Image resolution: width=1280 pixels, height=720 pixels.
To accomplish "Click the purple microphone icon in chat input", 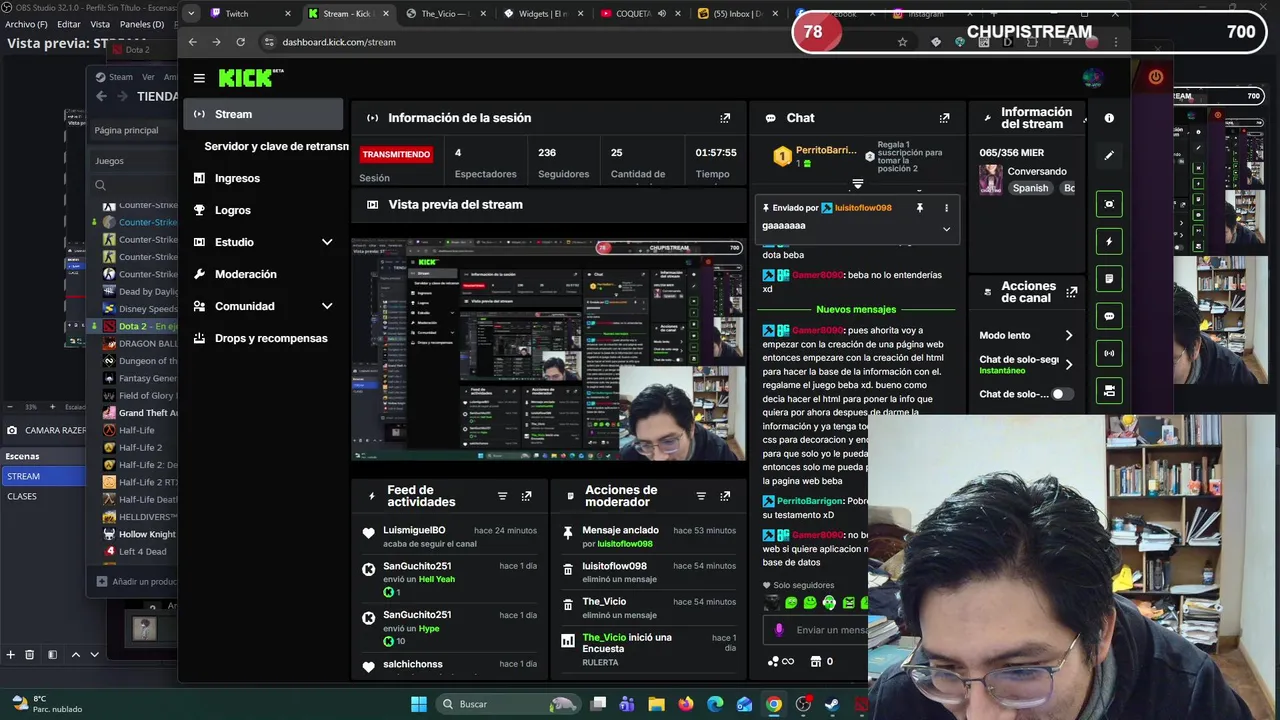I will [x=779, y=630].
